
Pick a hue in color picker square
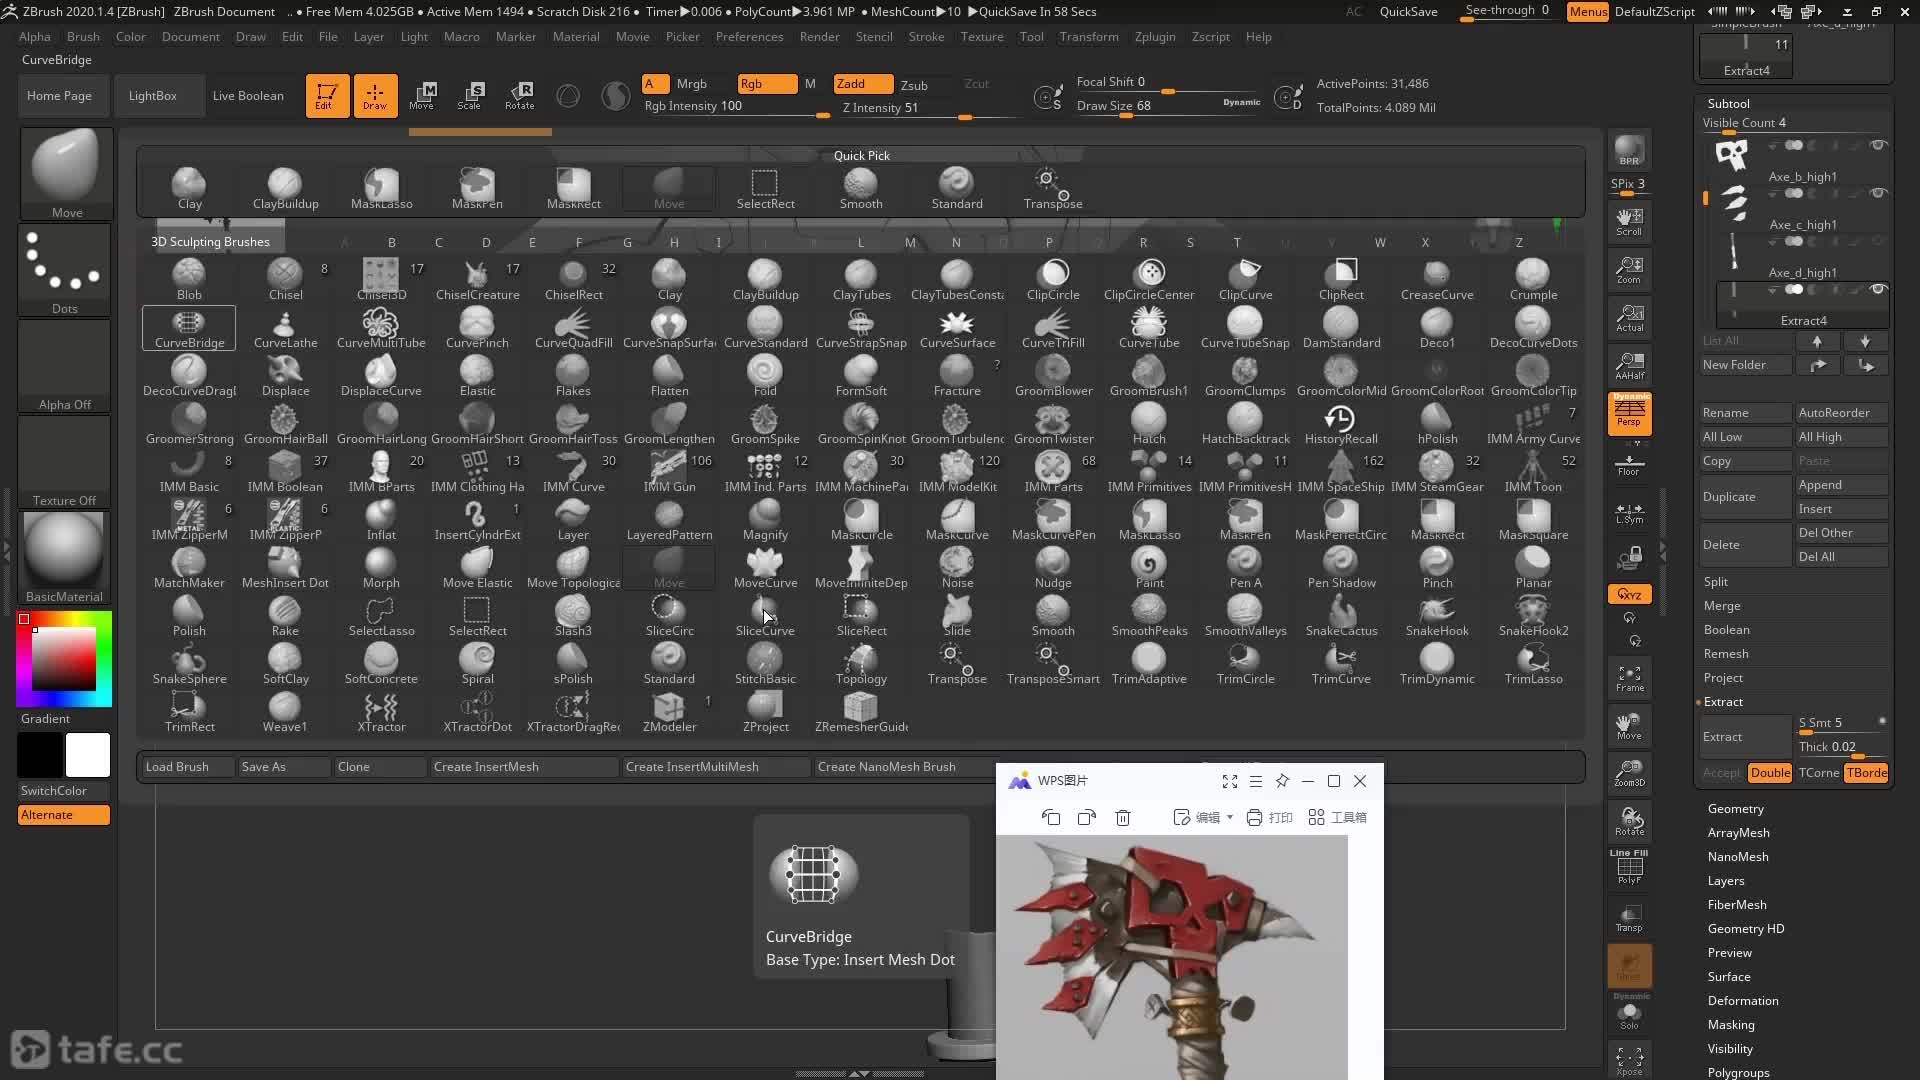tap(64, 658)
